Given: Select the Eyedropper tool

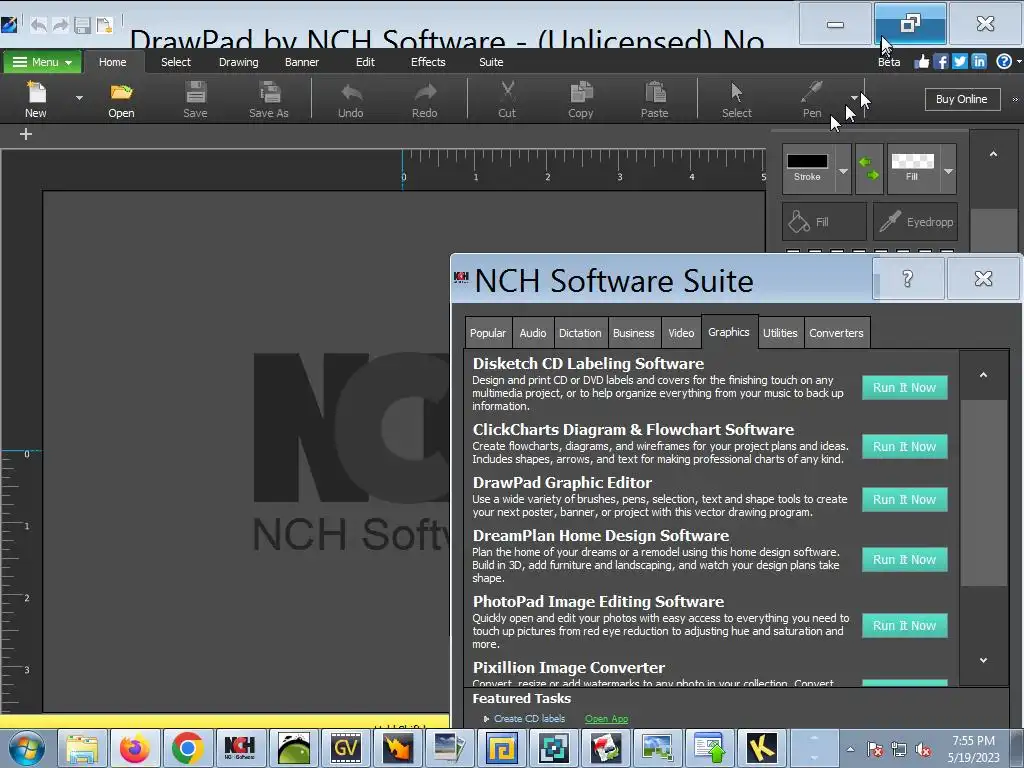Looking at the screenshot, I should pyautogui.click(x=916, y=222).
